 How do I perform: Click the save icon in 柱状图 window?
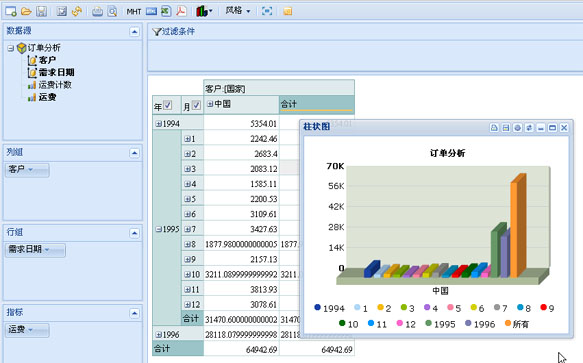click(506, 128)
